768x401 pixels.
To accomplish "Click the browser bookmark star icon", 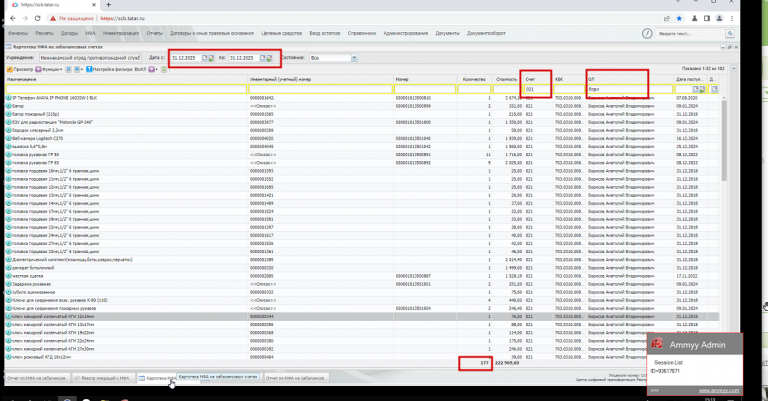I will coord(679,18).
